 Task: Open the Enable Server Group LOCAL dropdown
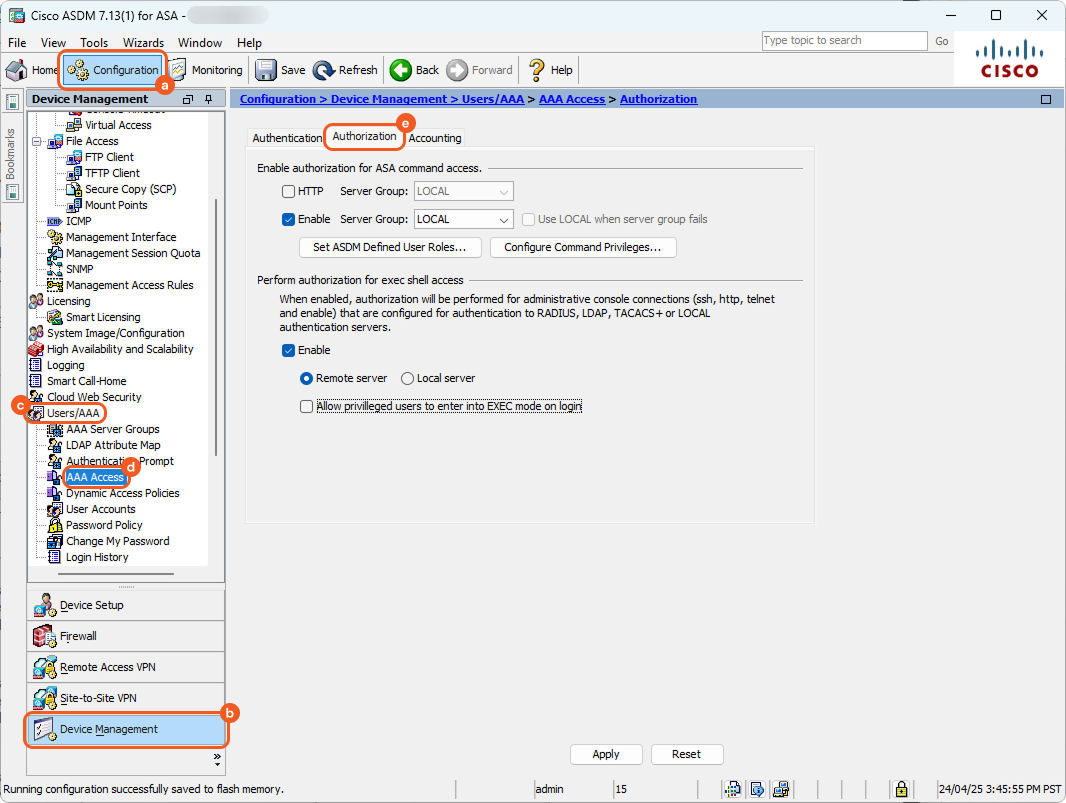pos(504,219)
